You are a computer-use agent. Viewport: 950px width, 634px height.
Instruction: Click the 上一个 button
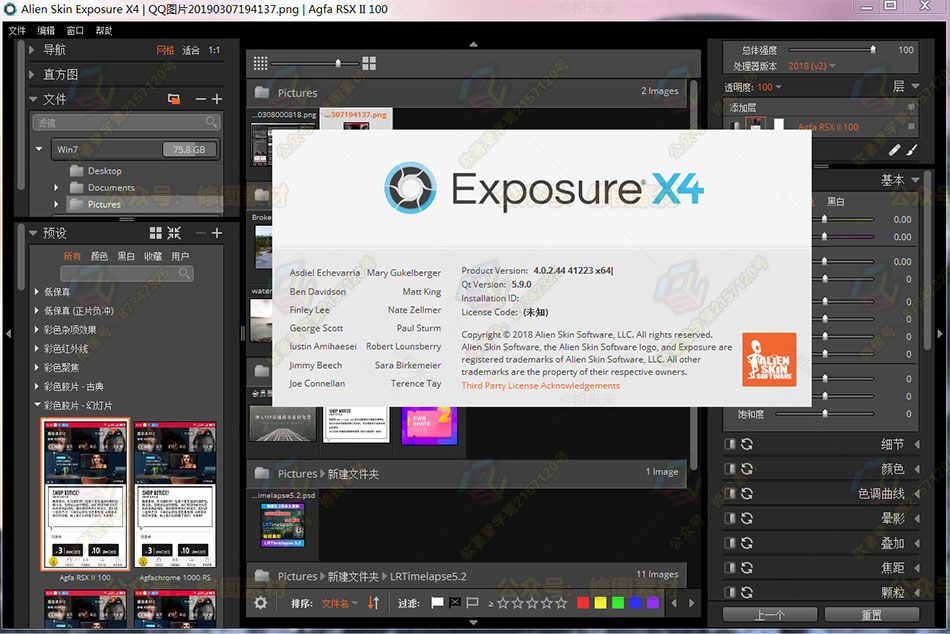pos(770,615)
